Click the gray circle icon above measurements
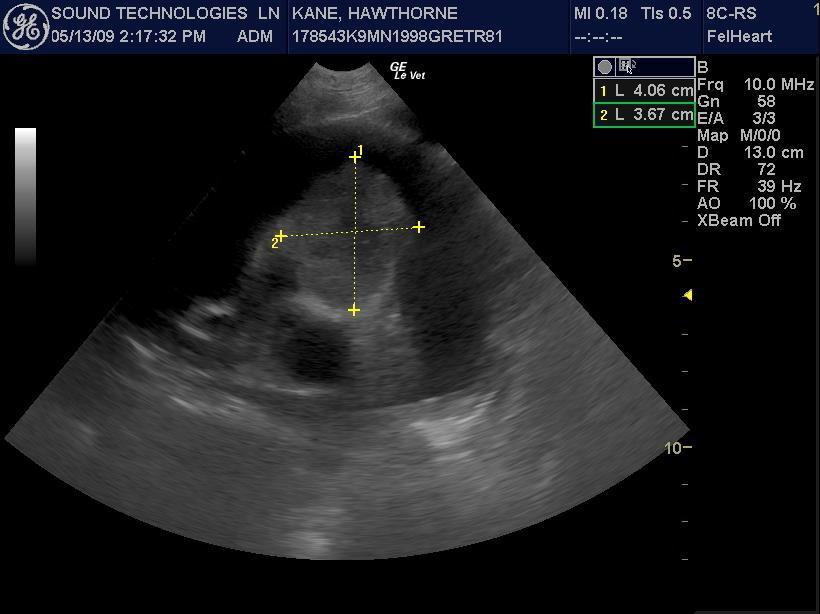The height and width of the screenshot is (614, 820). click(604, 67)
